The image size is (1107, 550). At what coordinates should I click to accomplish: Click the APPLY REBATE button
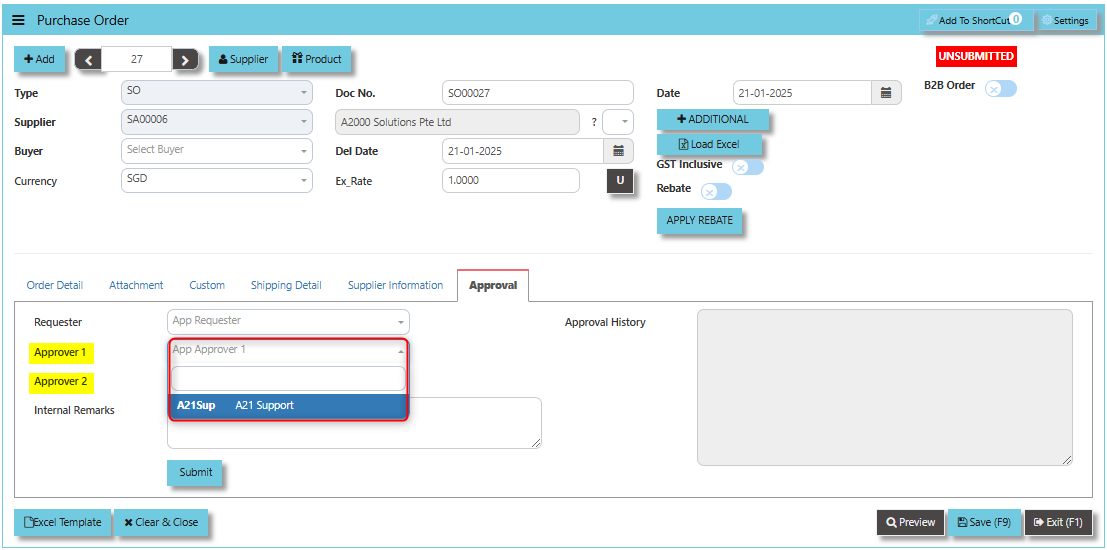699,220
